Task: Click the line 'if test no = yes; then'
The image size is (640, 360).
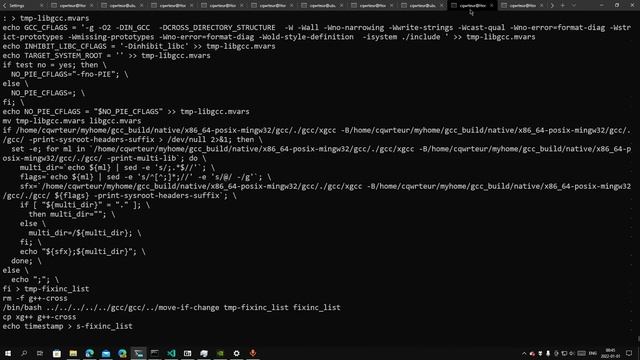Action: click(x=54, y=65)
